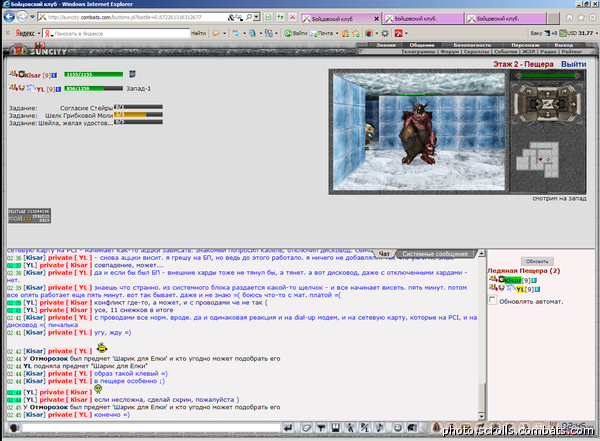Click the chat message input field
This screenshot has height=441, width=600.
[x=151, y=428]
